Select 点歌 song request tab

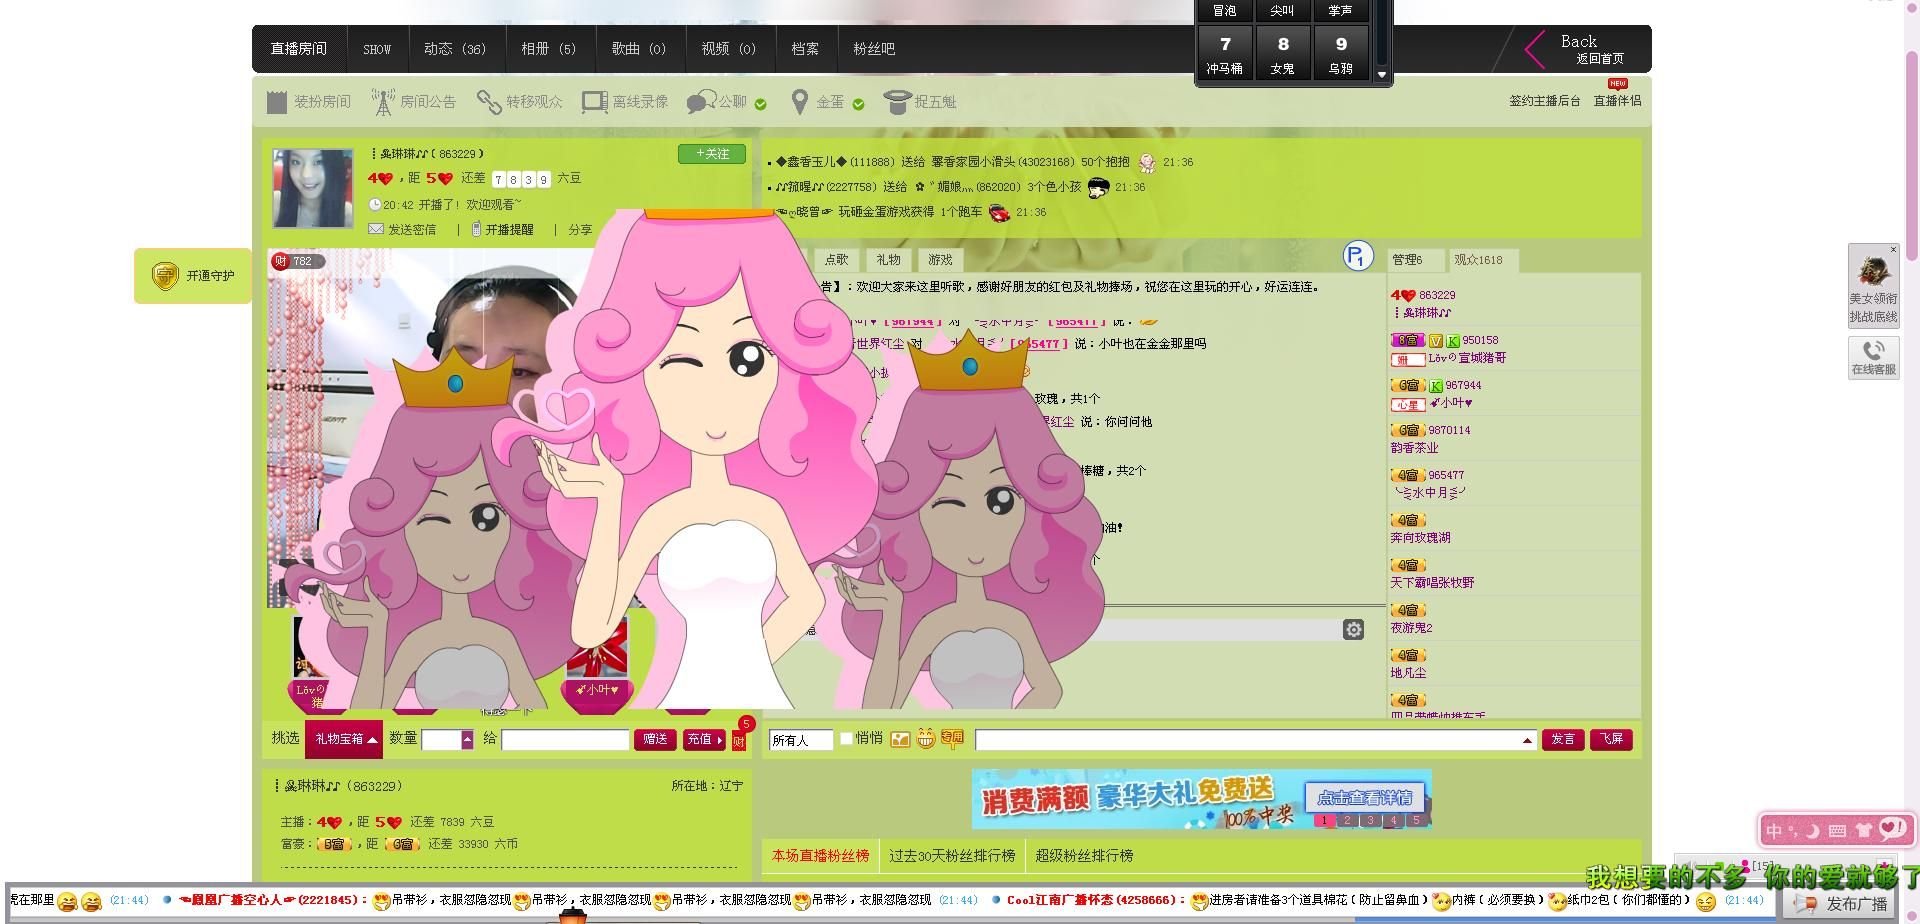pyautogui.click(x=837, y=260)
